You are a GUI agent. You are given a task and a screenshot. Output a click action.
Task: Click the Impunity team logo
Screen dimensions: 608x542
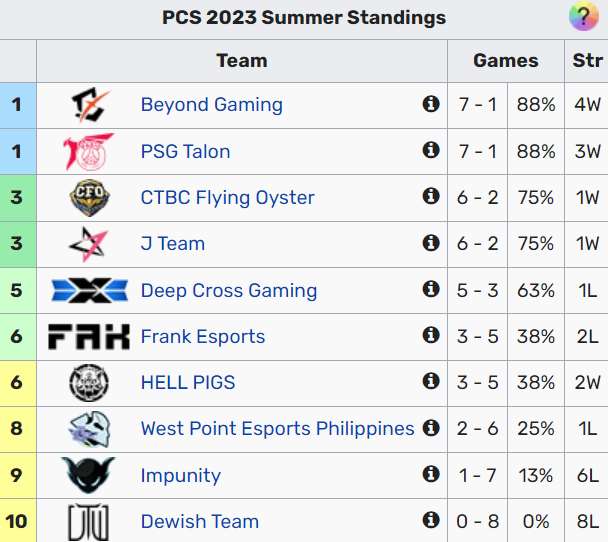coord(89,475)
